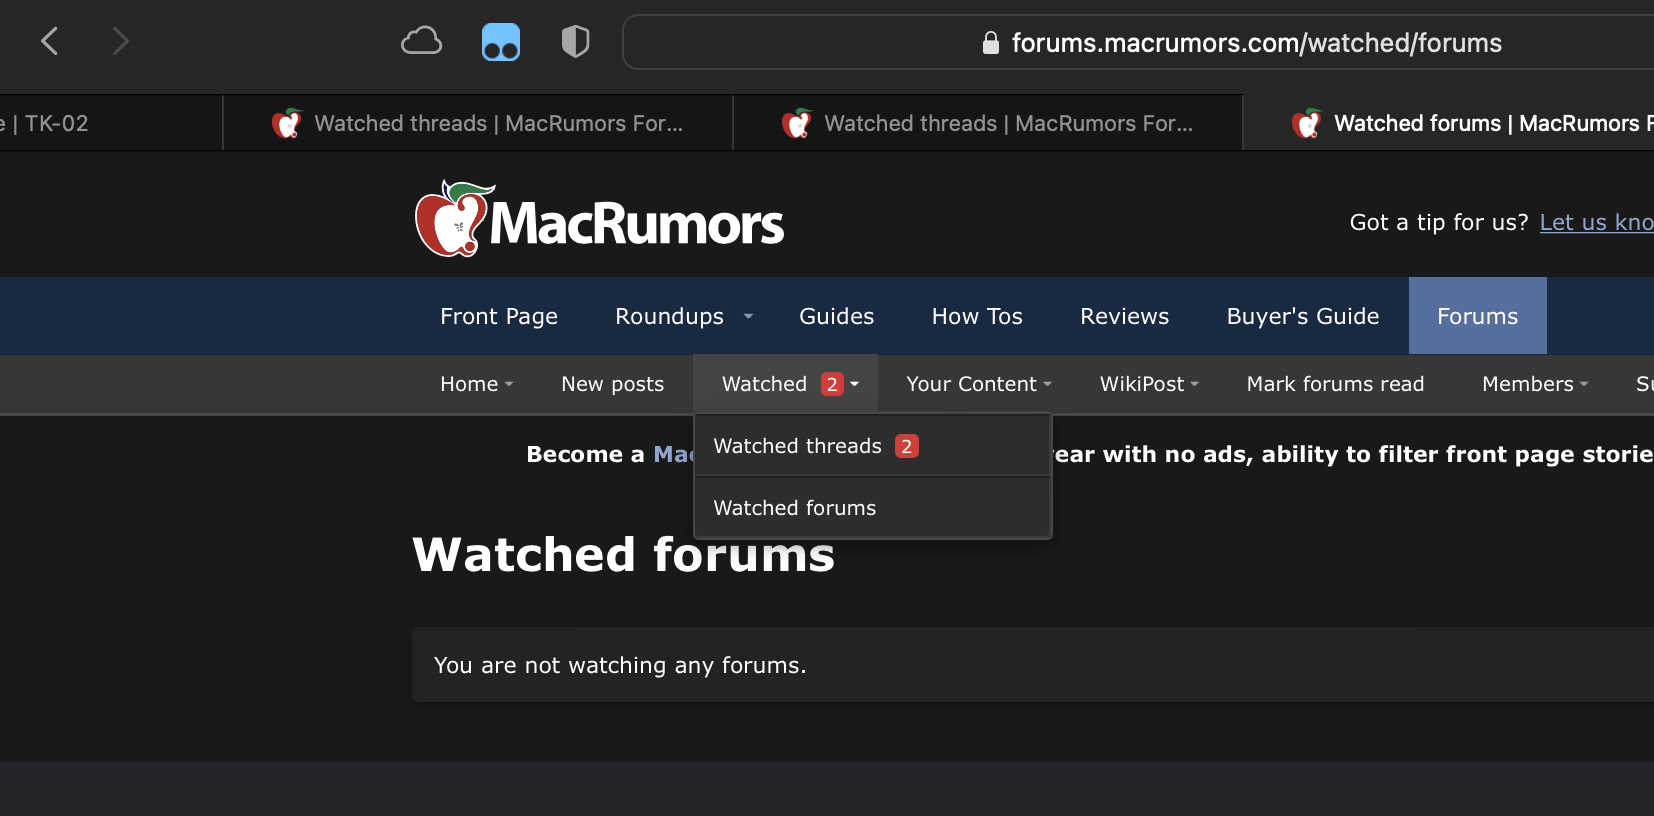
Task: Open the Roundups section
Action: tap(669, 316)
